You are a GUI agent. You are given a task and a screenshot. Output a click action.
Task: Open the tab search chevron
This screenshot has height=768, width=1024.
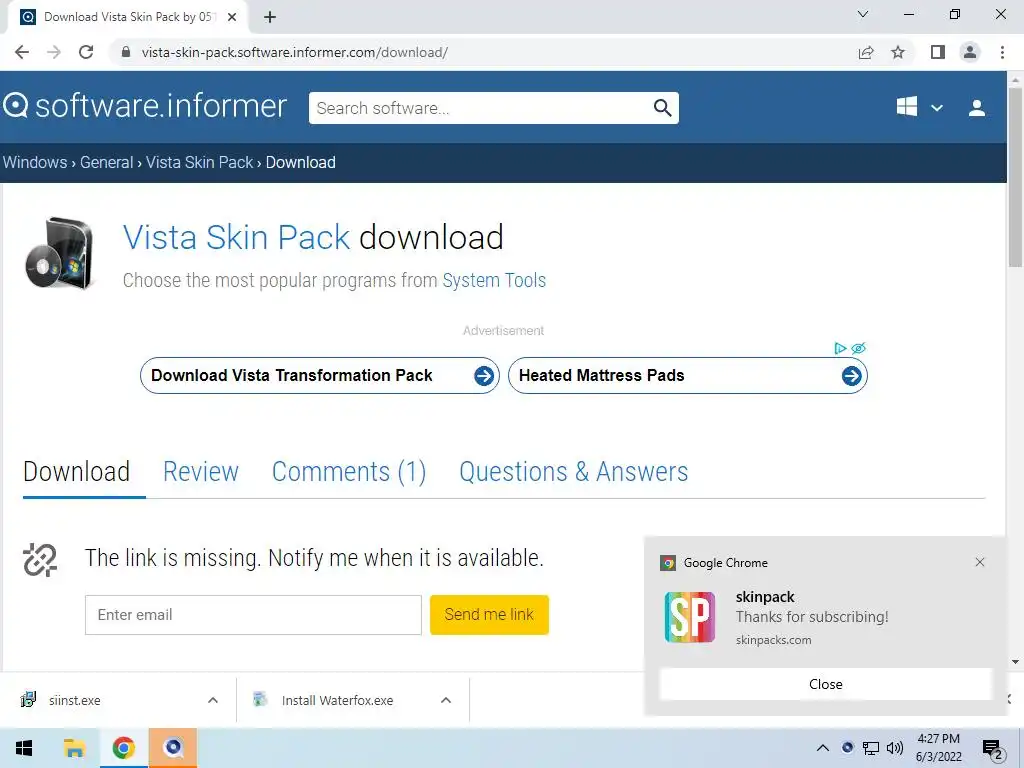pos(863,14)
